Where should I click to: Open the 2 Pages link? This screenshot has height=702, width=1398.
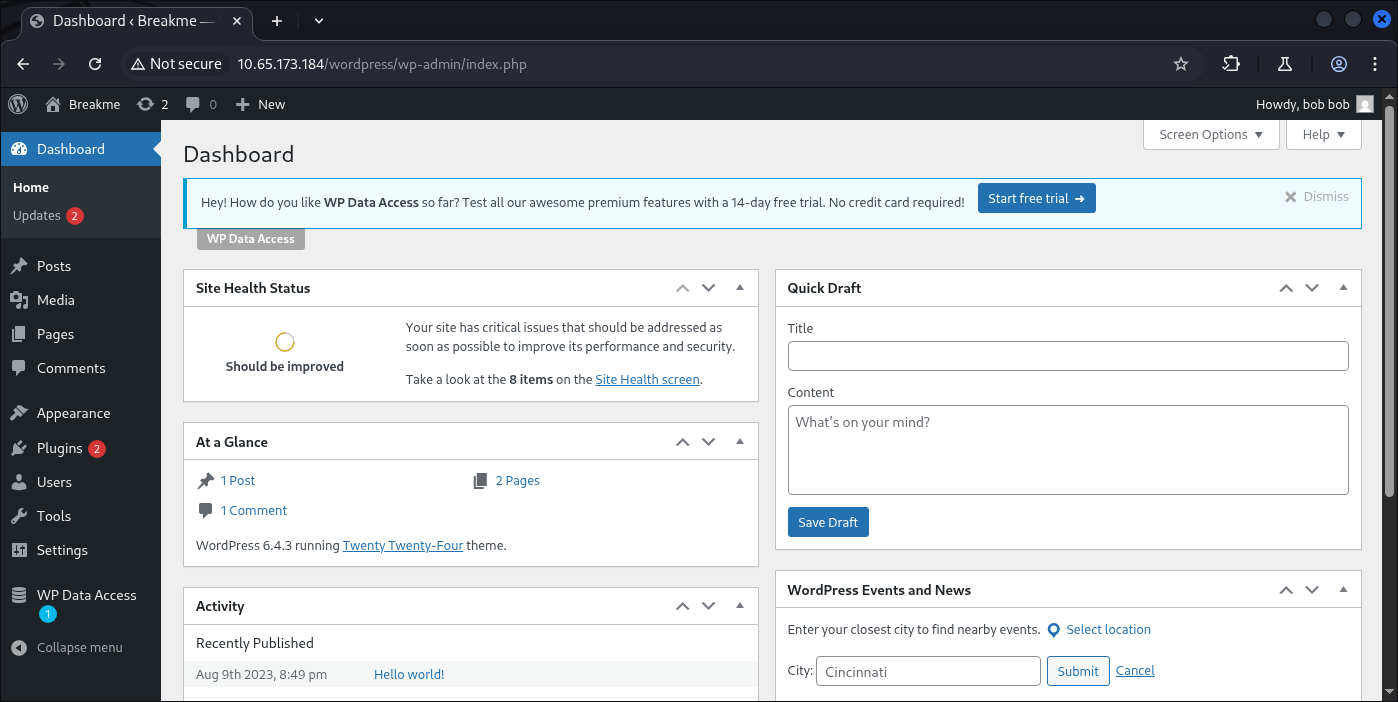coord(517,481)
